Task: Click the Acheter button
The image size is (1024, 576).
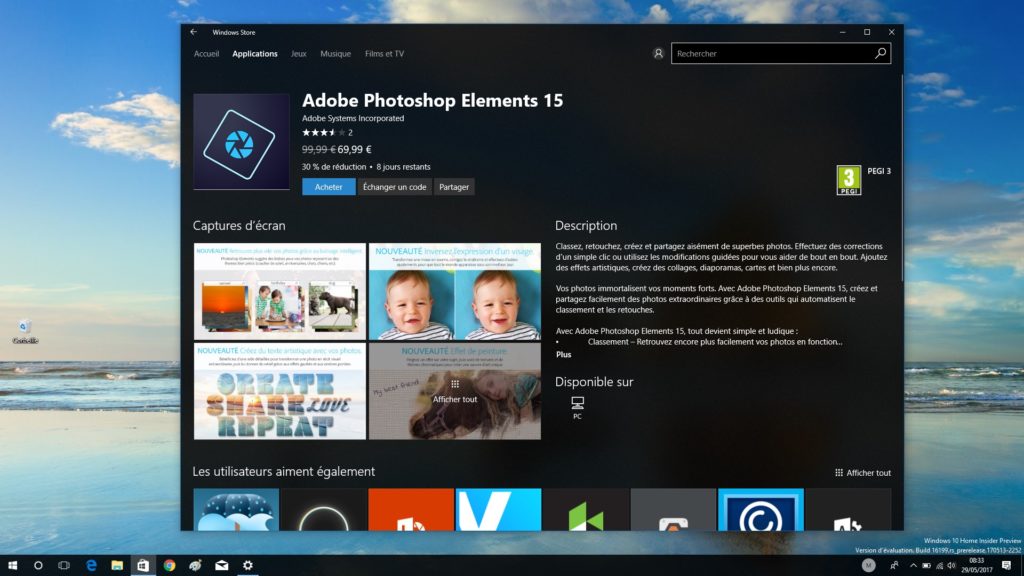Action: [328, 187]
